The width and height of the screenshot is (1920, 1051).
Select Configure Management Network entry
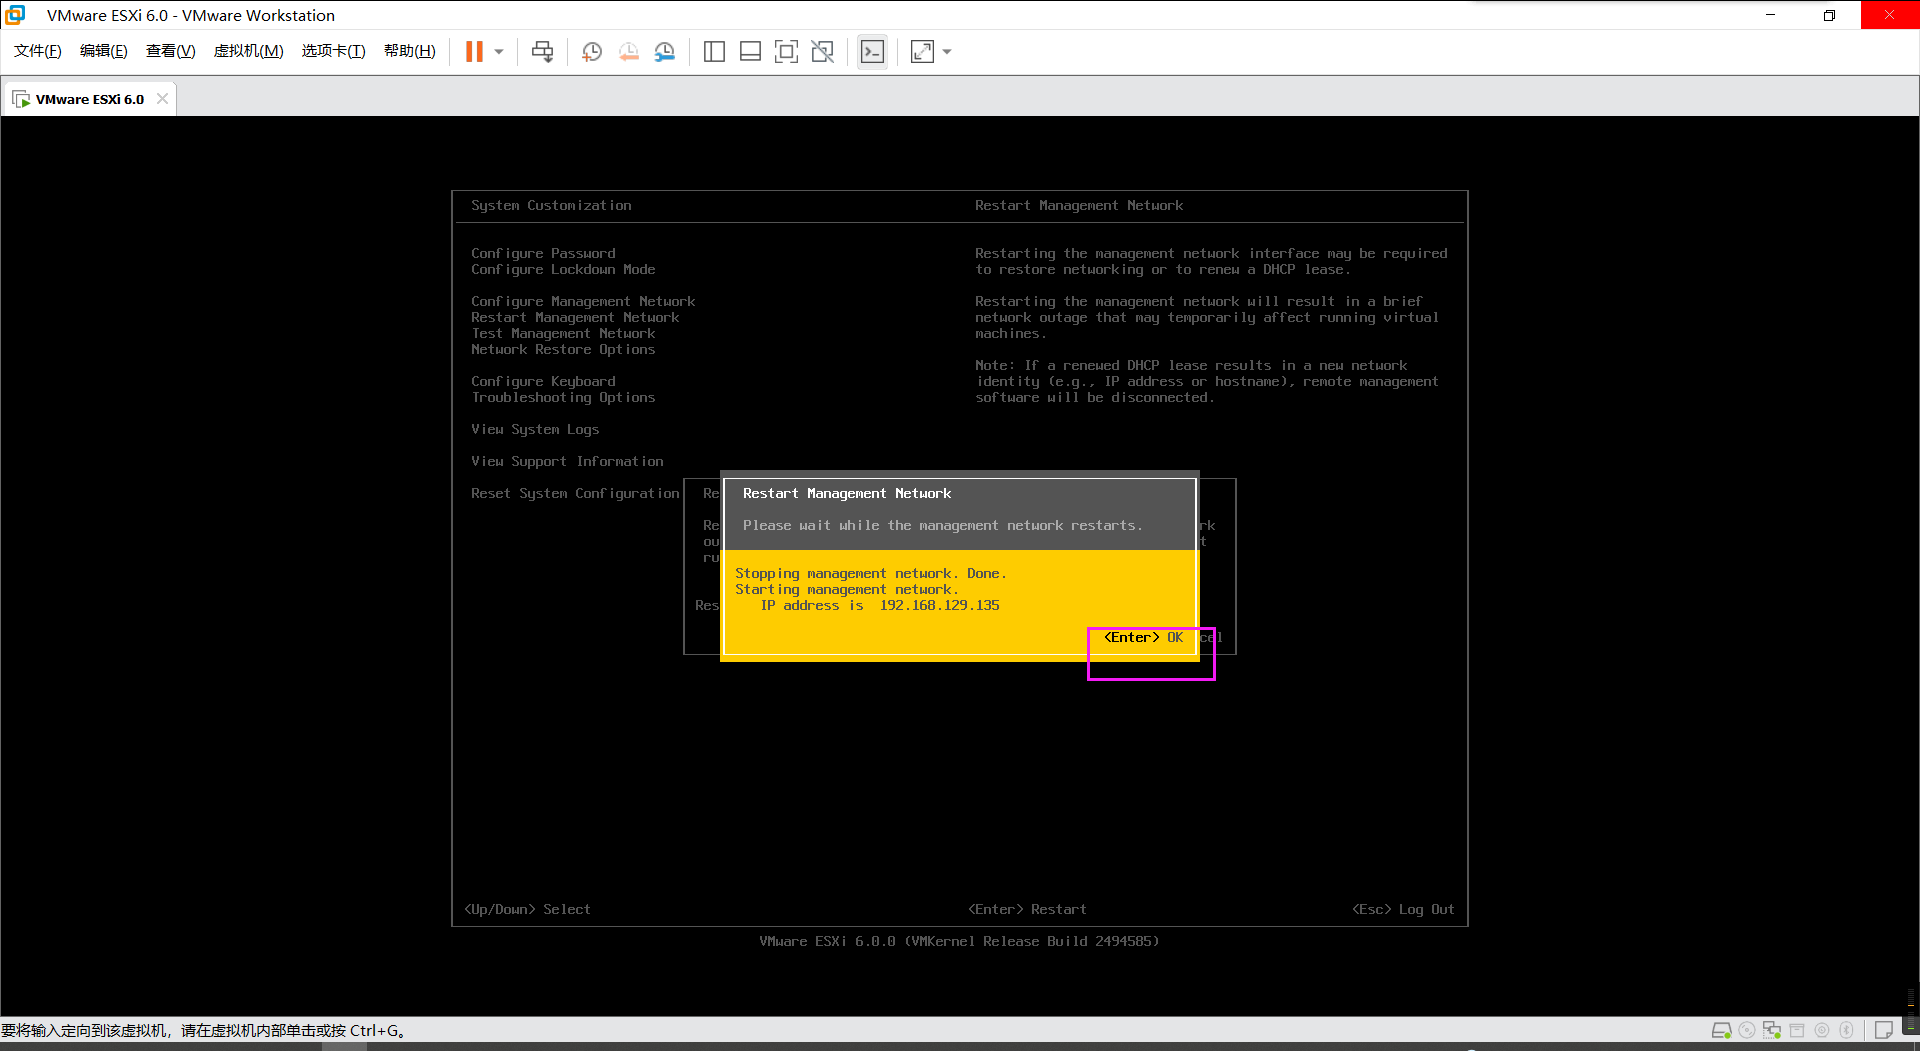[583, 302]
